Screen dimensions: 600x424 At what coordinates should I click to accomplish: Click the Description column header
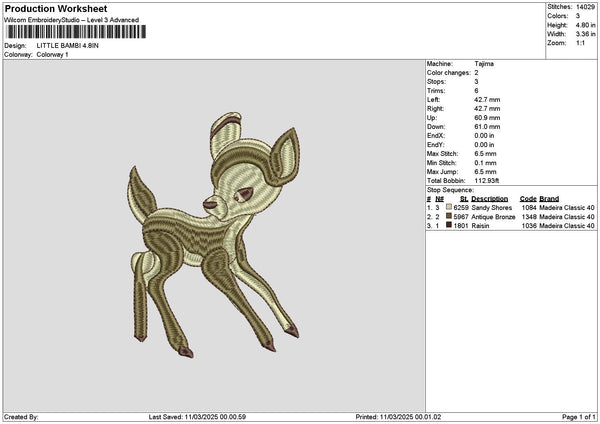pyautogui.click(x=492, y=198)
